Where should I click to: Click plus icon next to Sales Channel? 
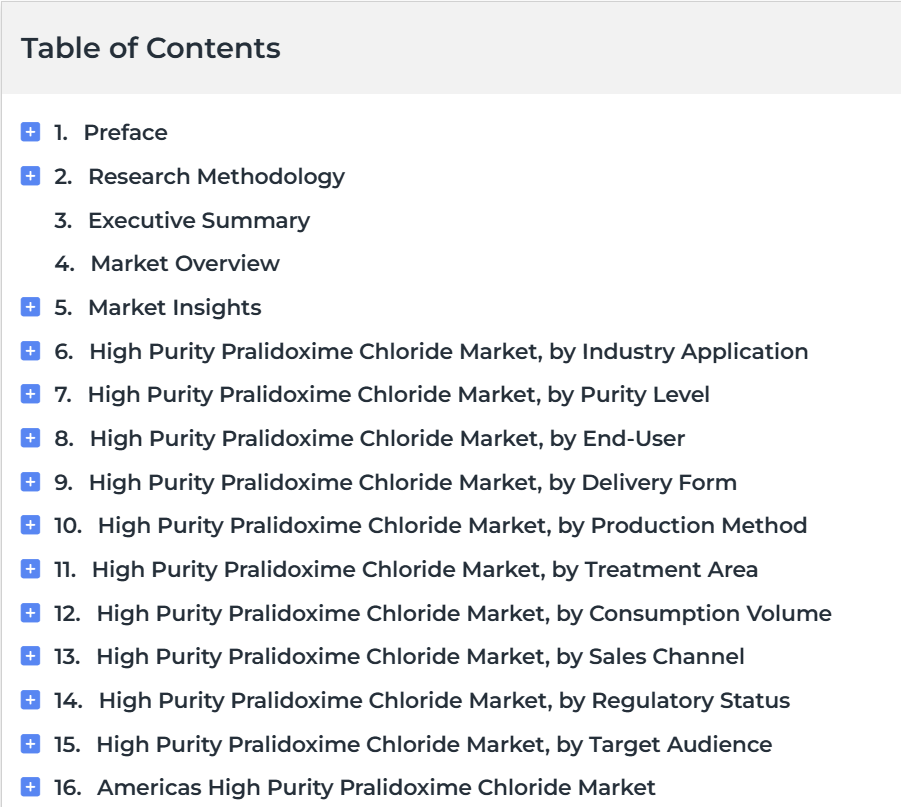coord(30,656)
